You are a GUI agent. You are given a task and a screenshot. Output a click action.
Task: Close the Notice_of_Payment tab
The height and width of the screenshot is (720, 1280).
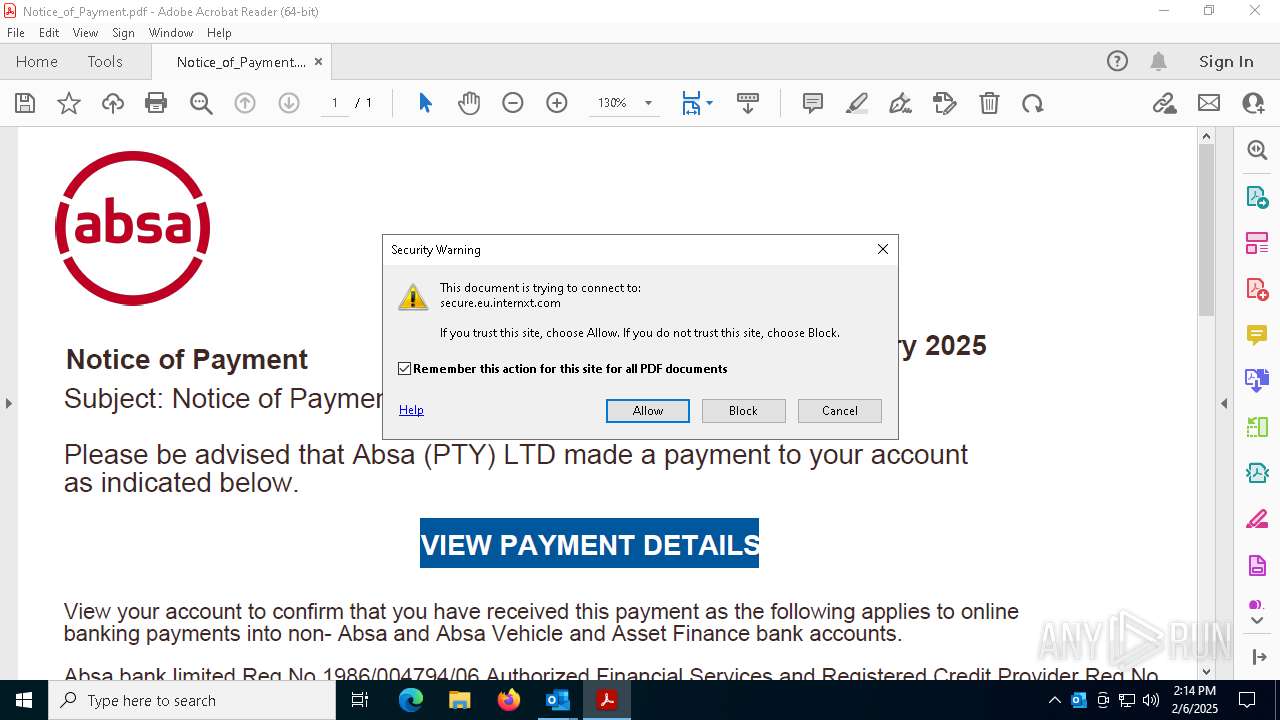point(318,61)
